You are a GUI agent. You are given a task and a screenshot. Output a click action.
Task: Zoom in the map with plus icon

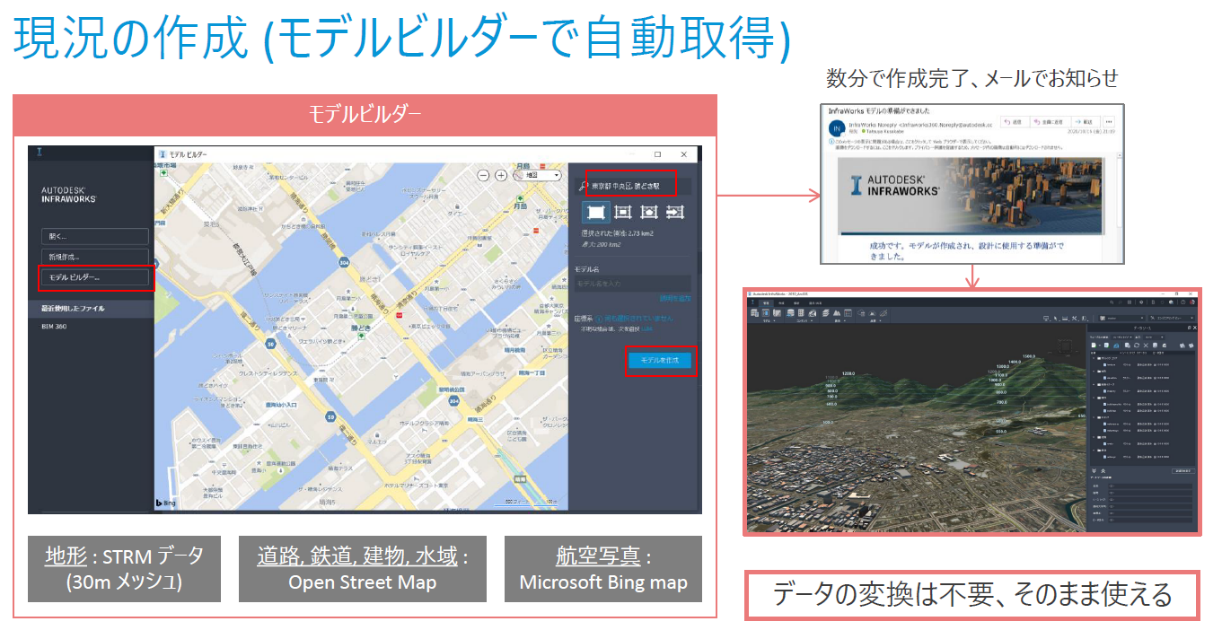tap(501, 175)
